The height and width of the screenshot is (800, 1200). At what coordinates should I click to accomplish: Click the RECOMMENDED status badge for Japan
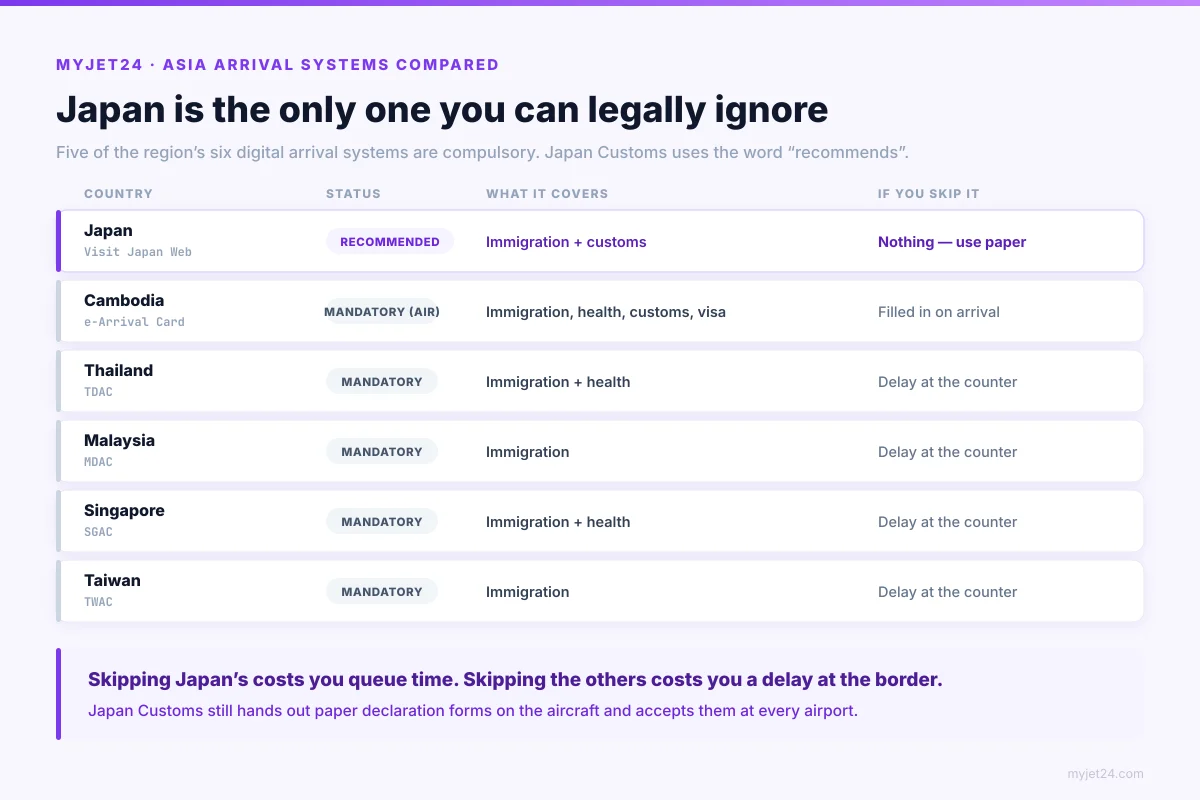(x=389, y=242)
